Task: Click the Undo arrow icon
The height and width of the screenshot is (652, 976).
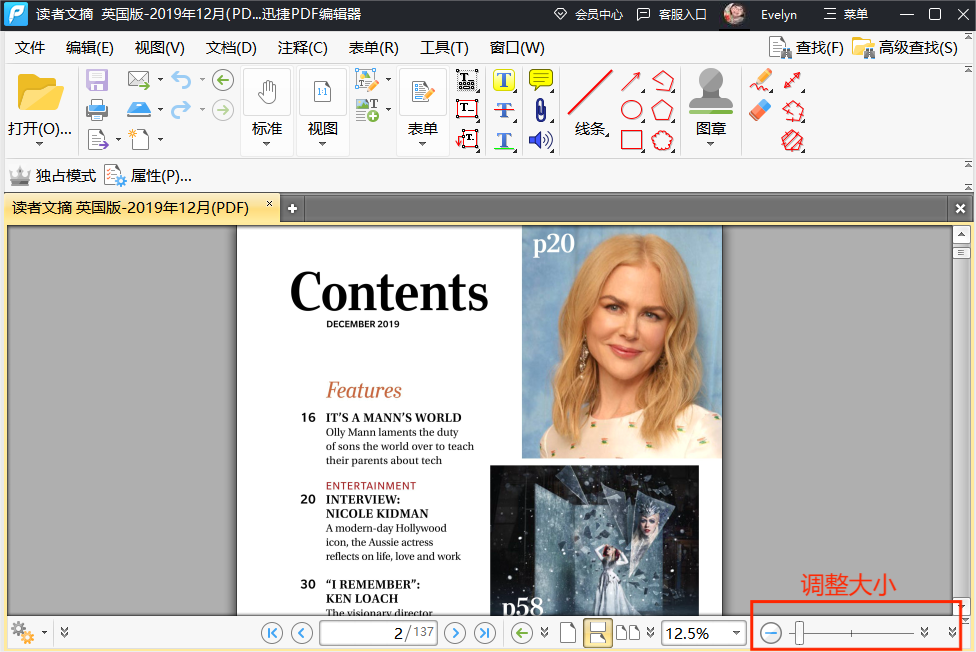Action: (181, 80)
